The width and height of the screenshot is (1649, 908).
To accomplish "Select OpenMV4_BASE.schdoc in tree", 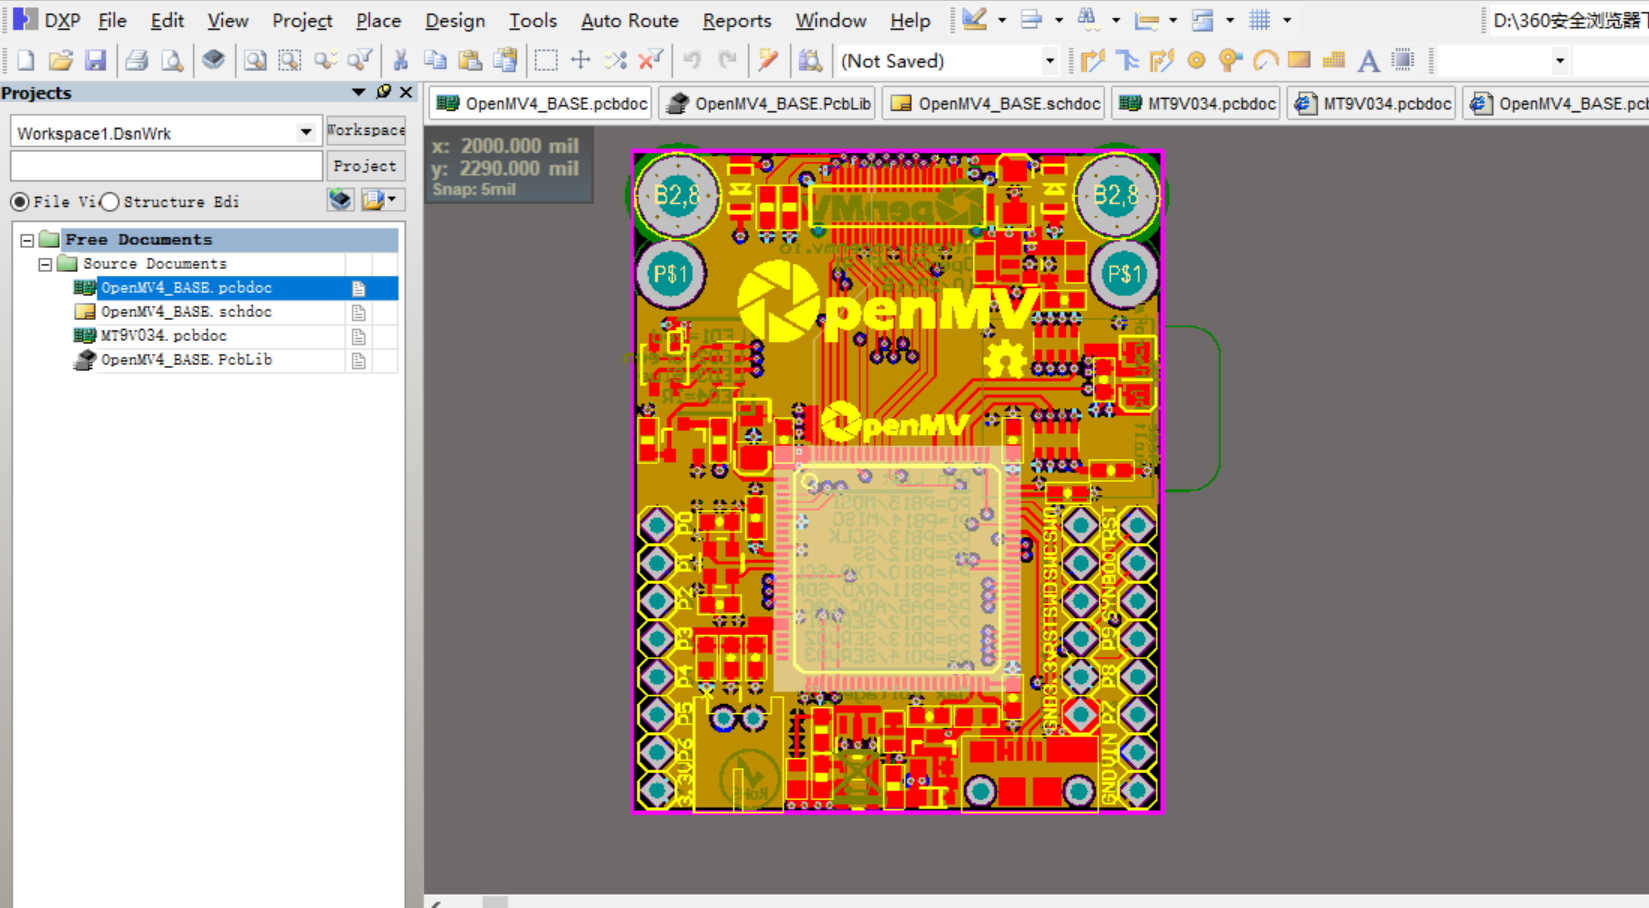I will 186,312.
